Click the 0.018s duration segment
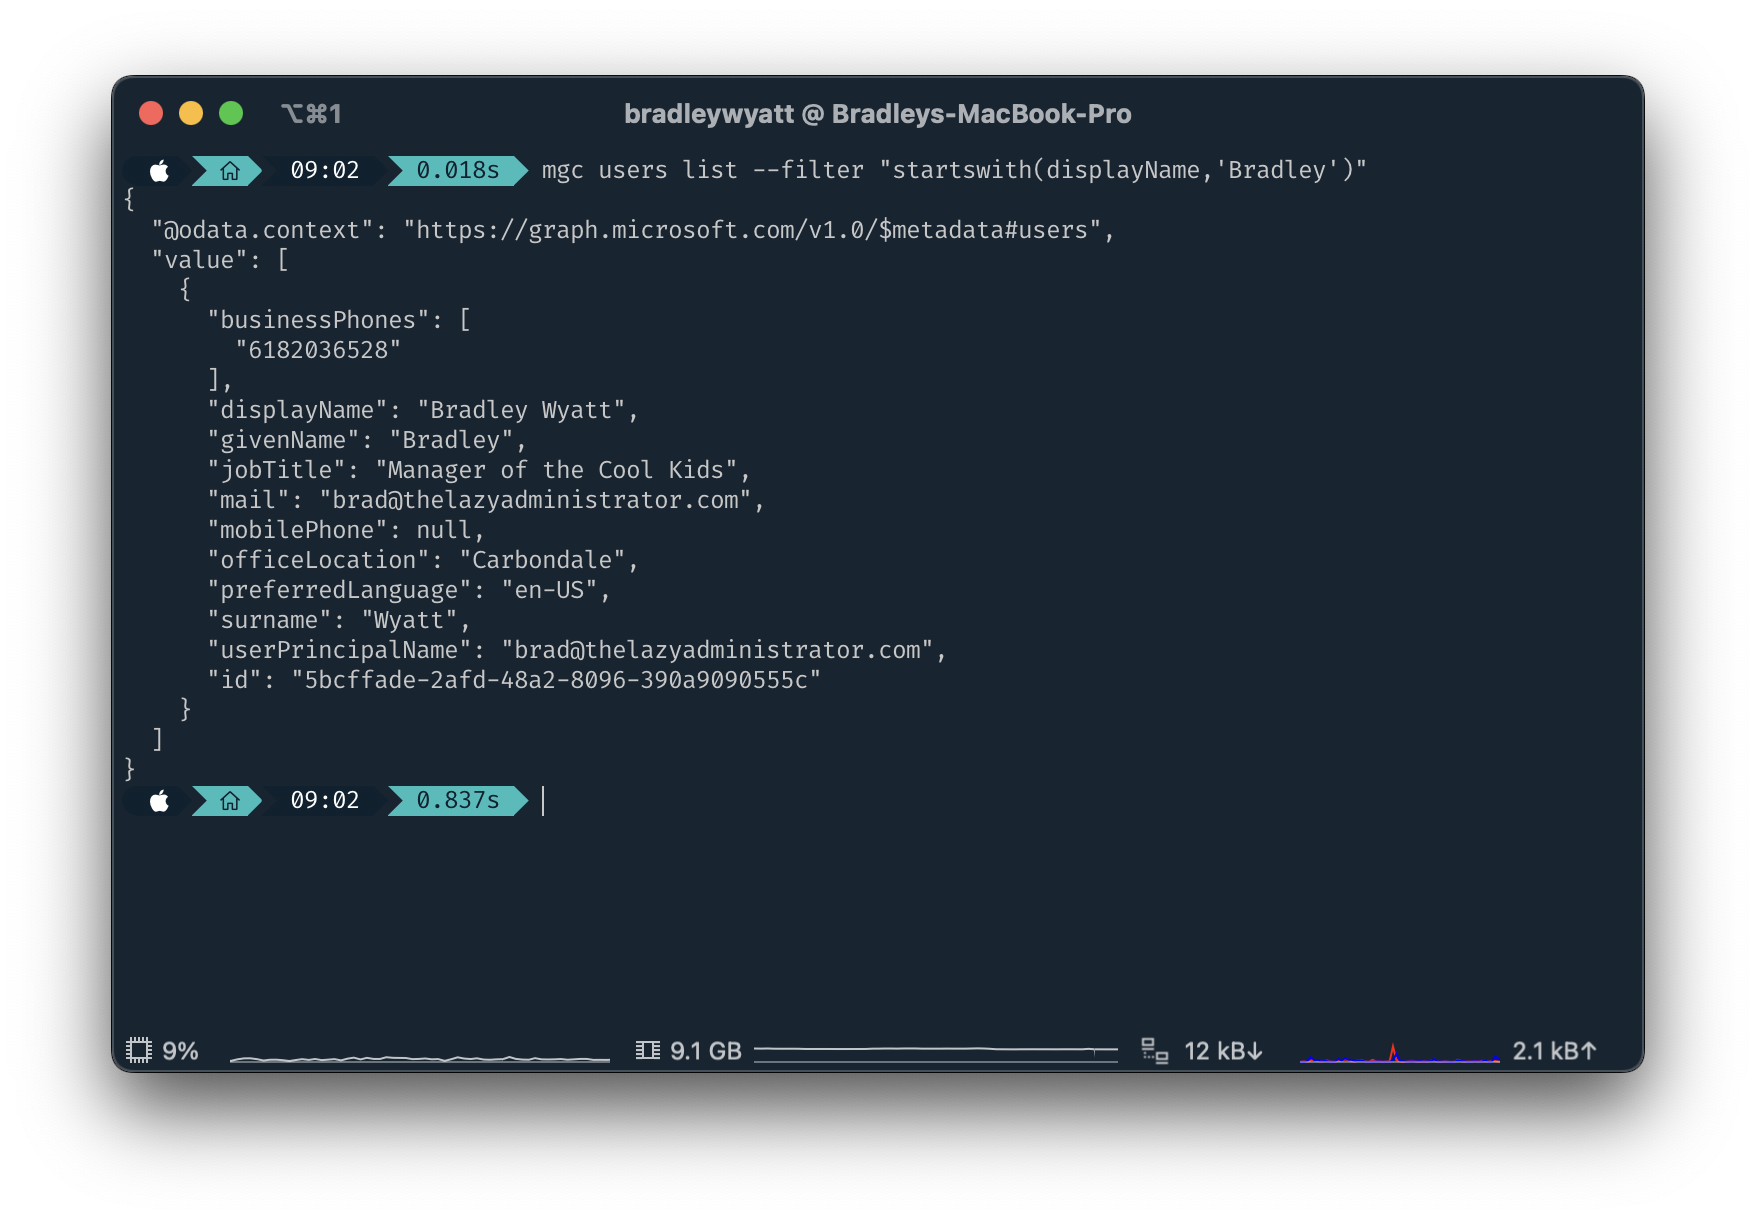Viewport: 1756px width, 1220px height. pyautogui.click(x=457, y=171)
